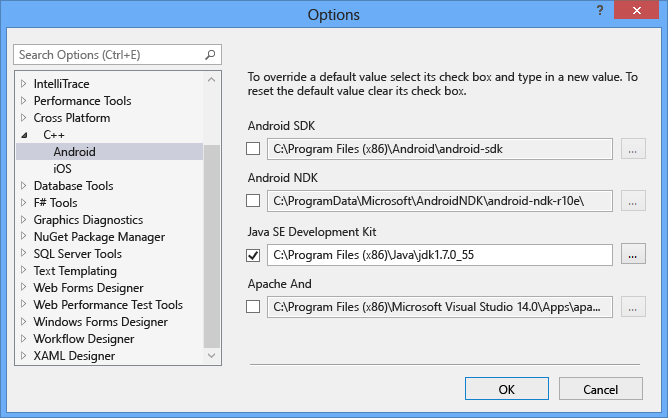This screenshot has height=418, width=668.
Task: Collapse the C++ tree node
Action: [x=24, y=135]
